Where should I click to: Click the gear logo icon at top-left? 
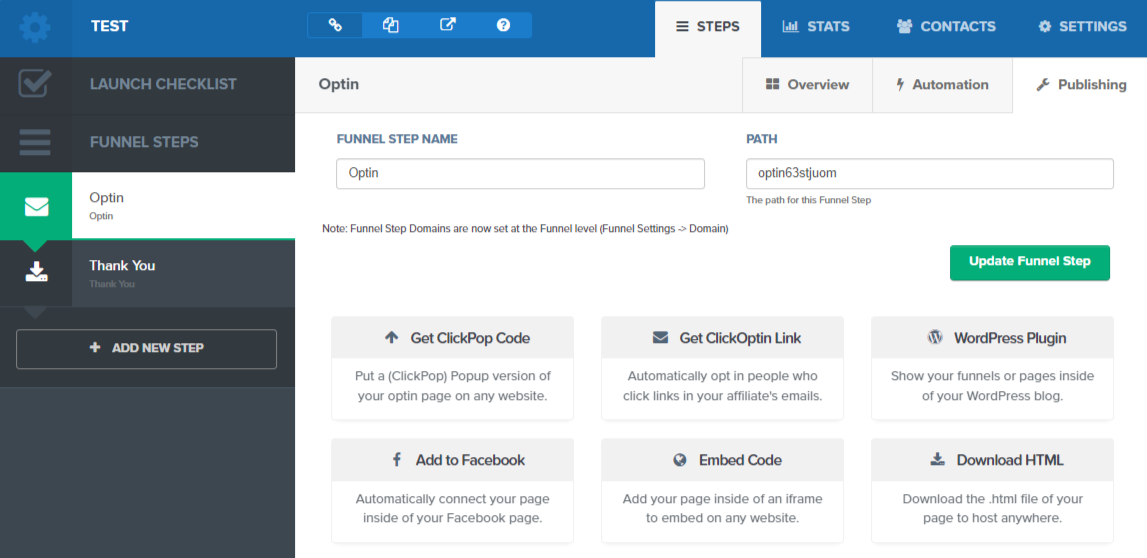click(35, 28)
